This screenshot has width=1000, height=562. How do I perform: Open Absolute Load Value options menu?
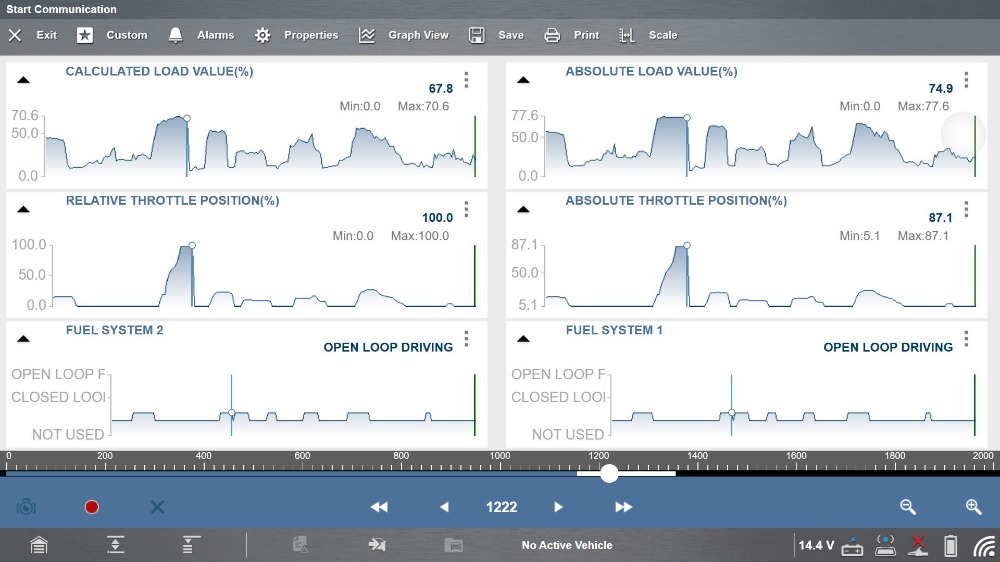click(x=966, y=80)
